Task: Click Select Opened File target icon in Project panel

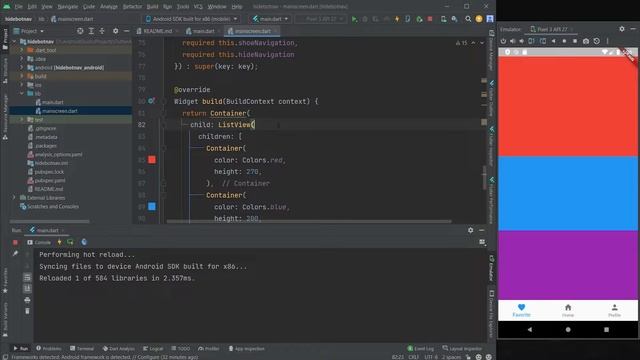Action: coord(80,31)
